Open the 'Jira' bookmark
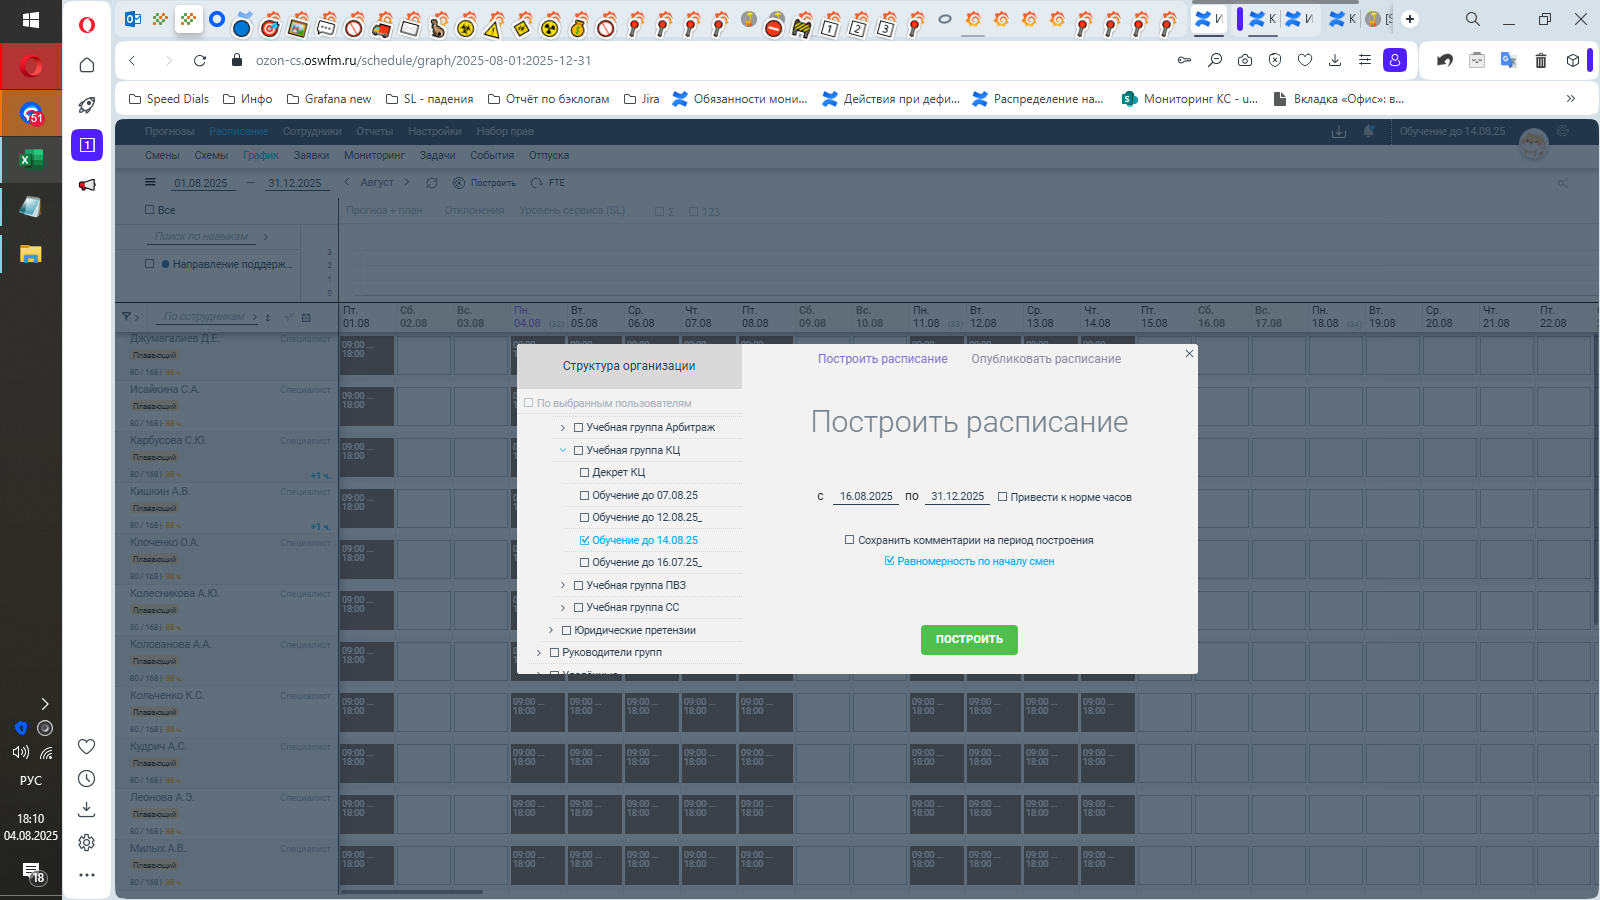The height and width of the screenshot is (900, 1600). point(641,98)
